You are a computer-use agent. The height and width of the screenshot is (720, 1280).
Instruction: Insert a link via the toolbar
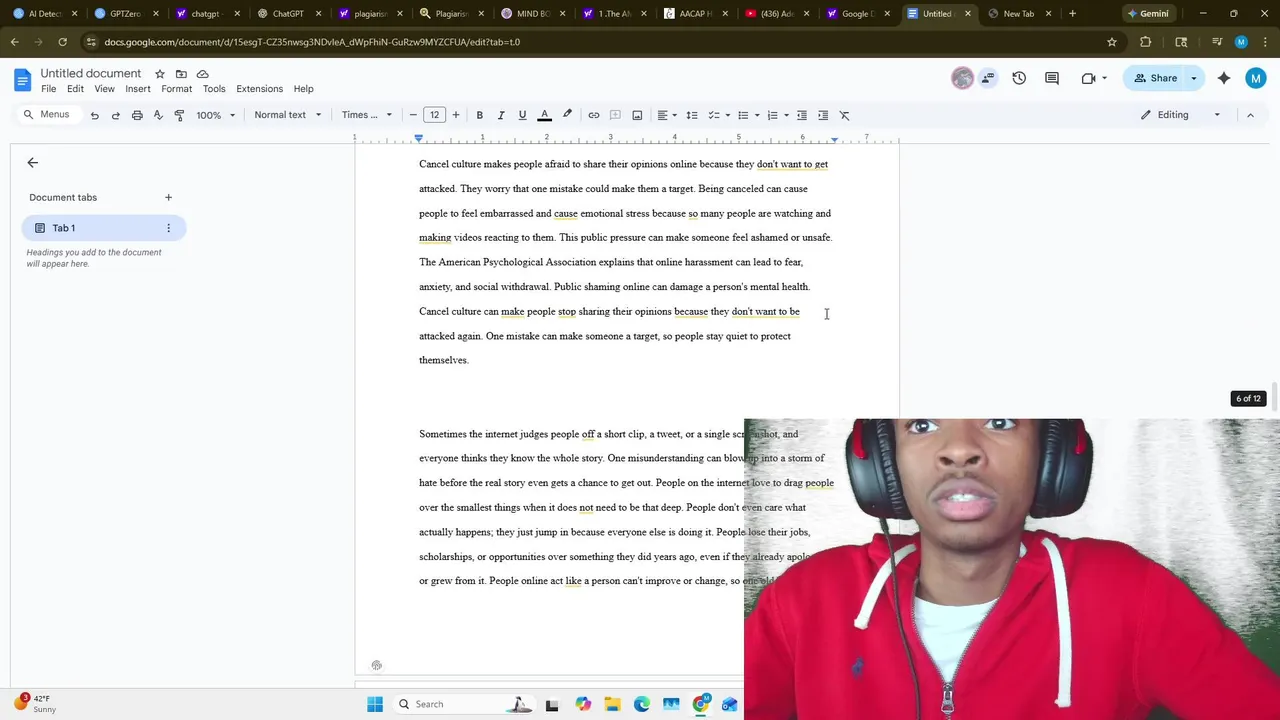(594, 115)
